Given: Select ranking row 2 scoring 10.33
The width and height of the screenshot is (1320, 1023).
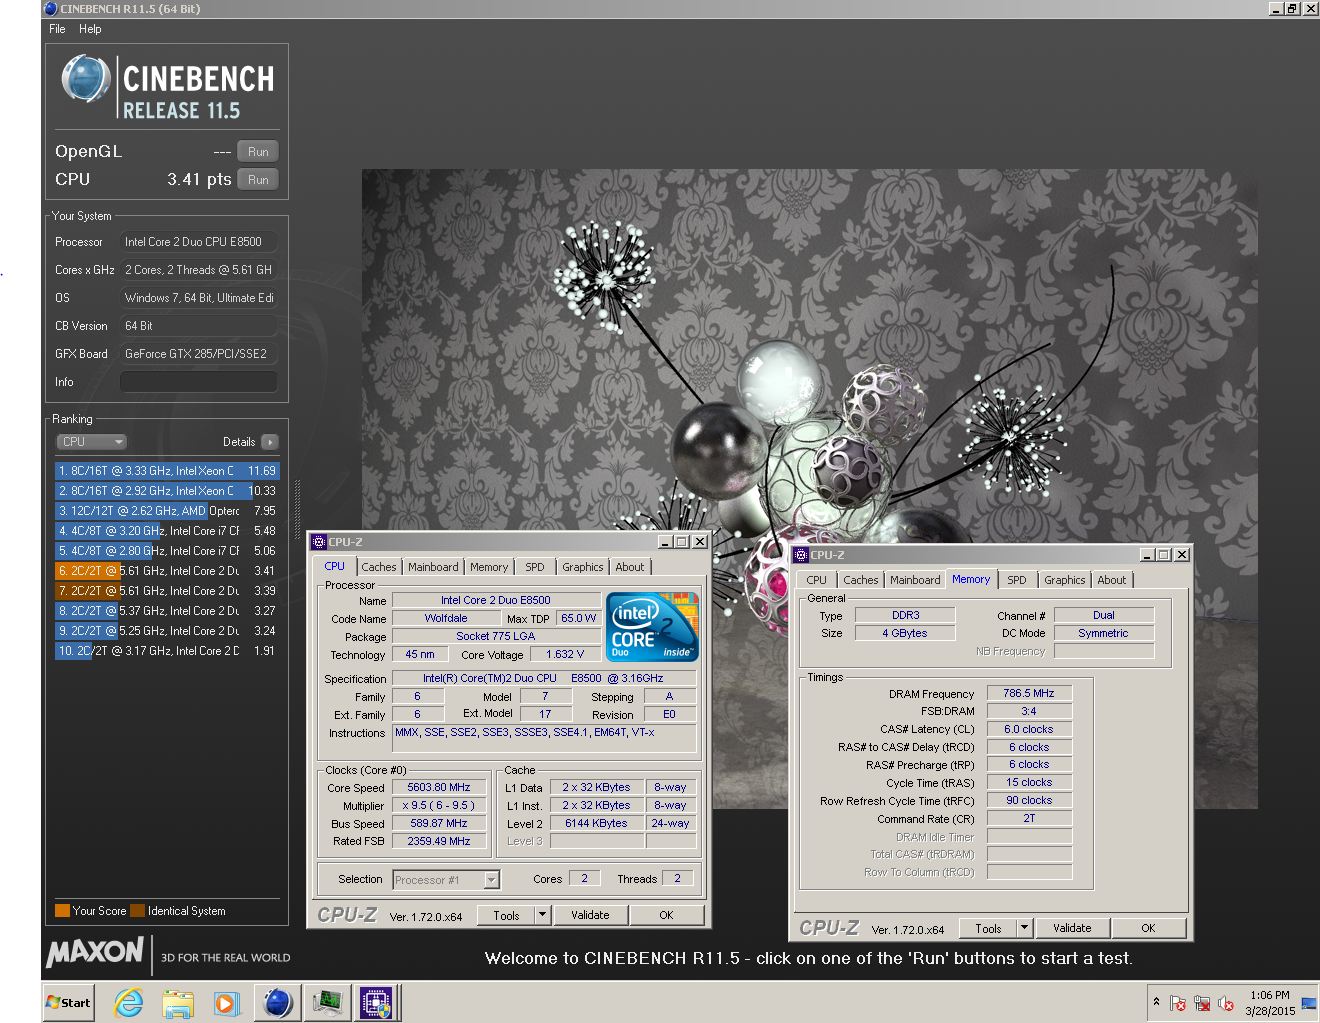Looking at the screenshot, I should 167,491.
